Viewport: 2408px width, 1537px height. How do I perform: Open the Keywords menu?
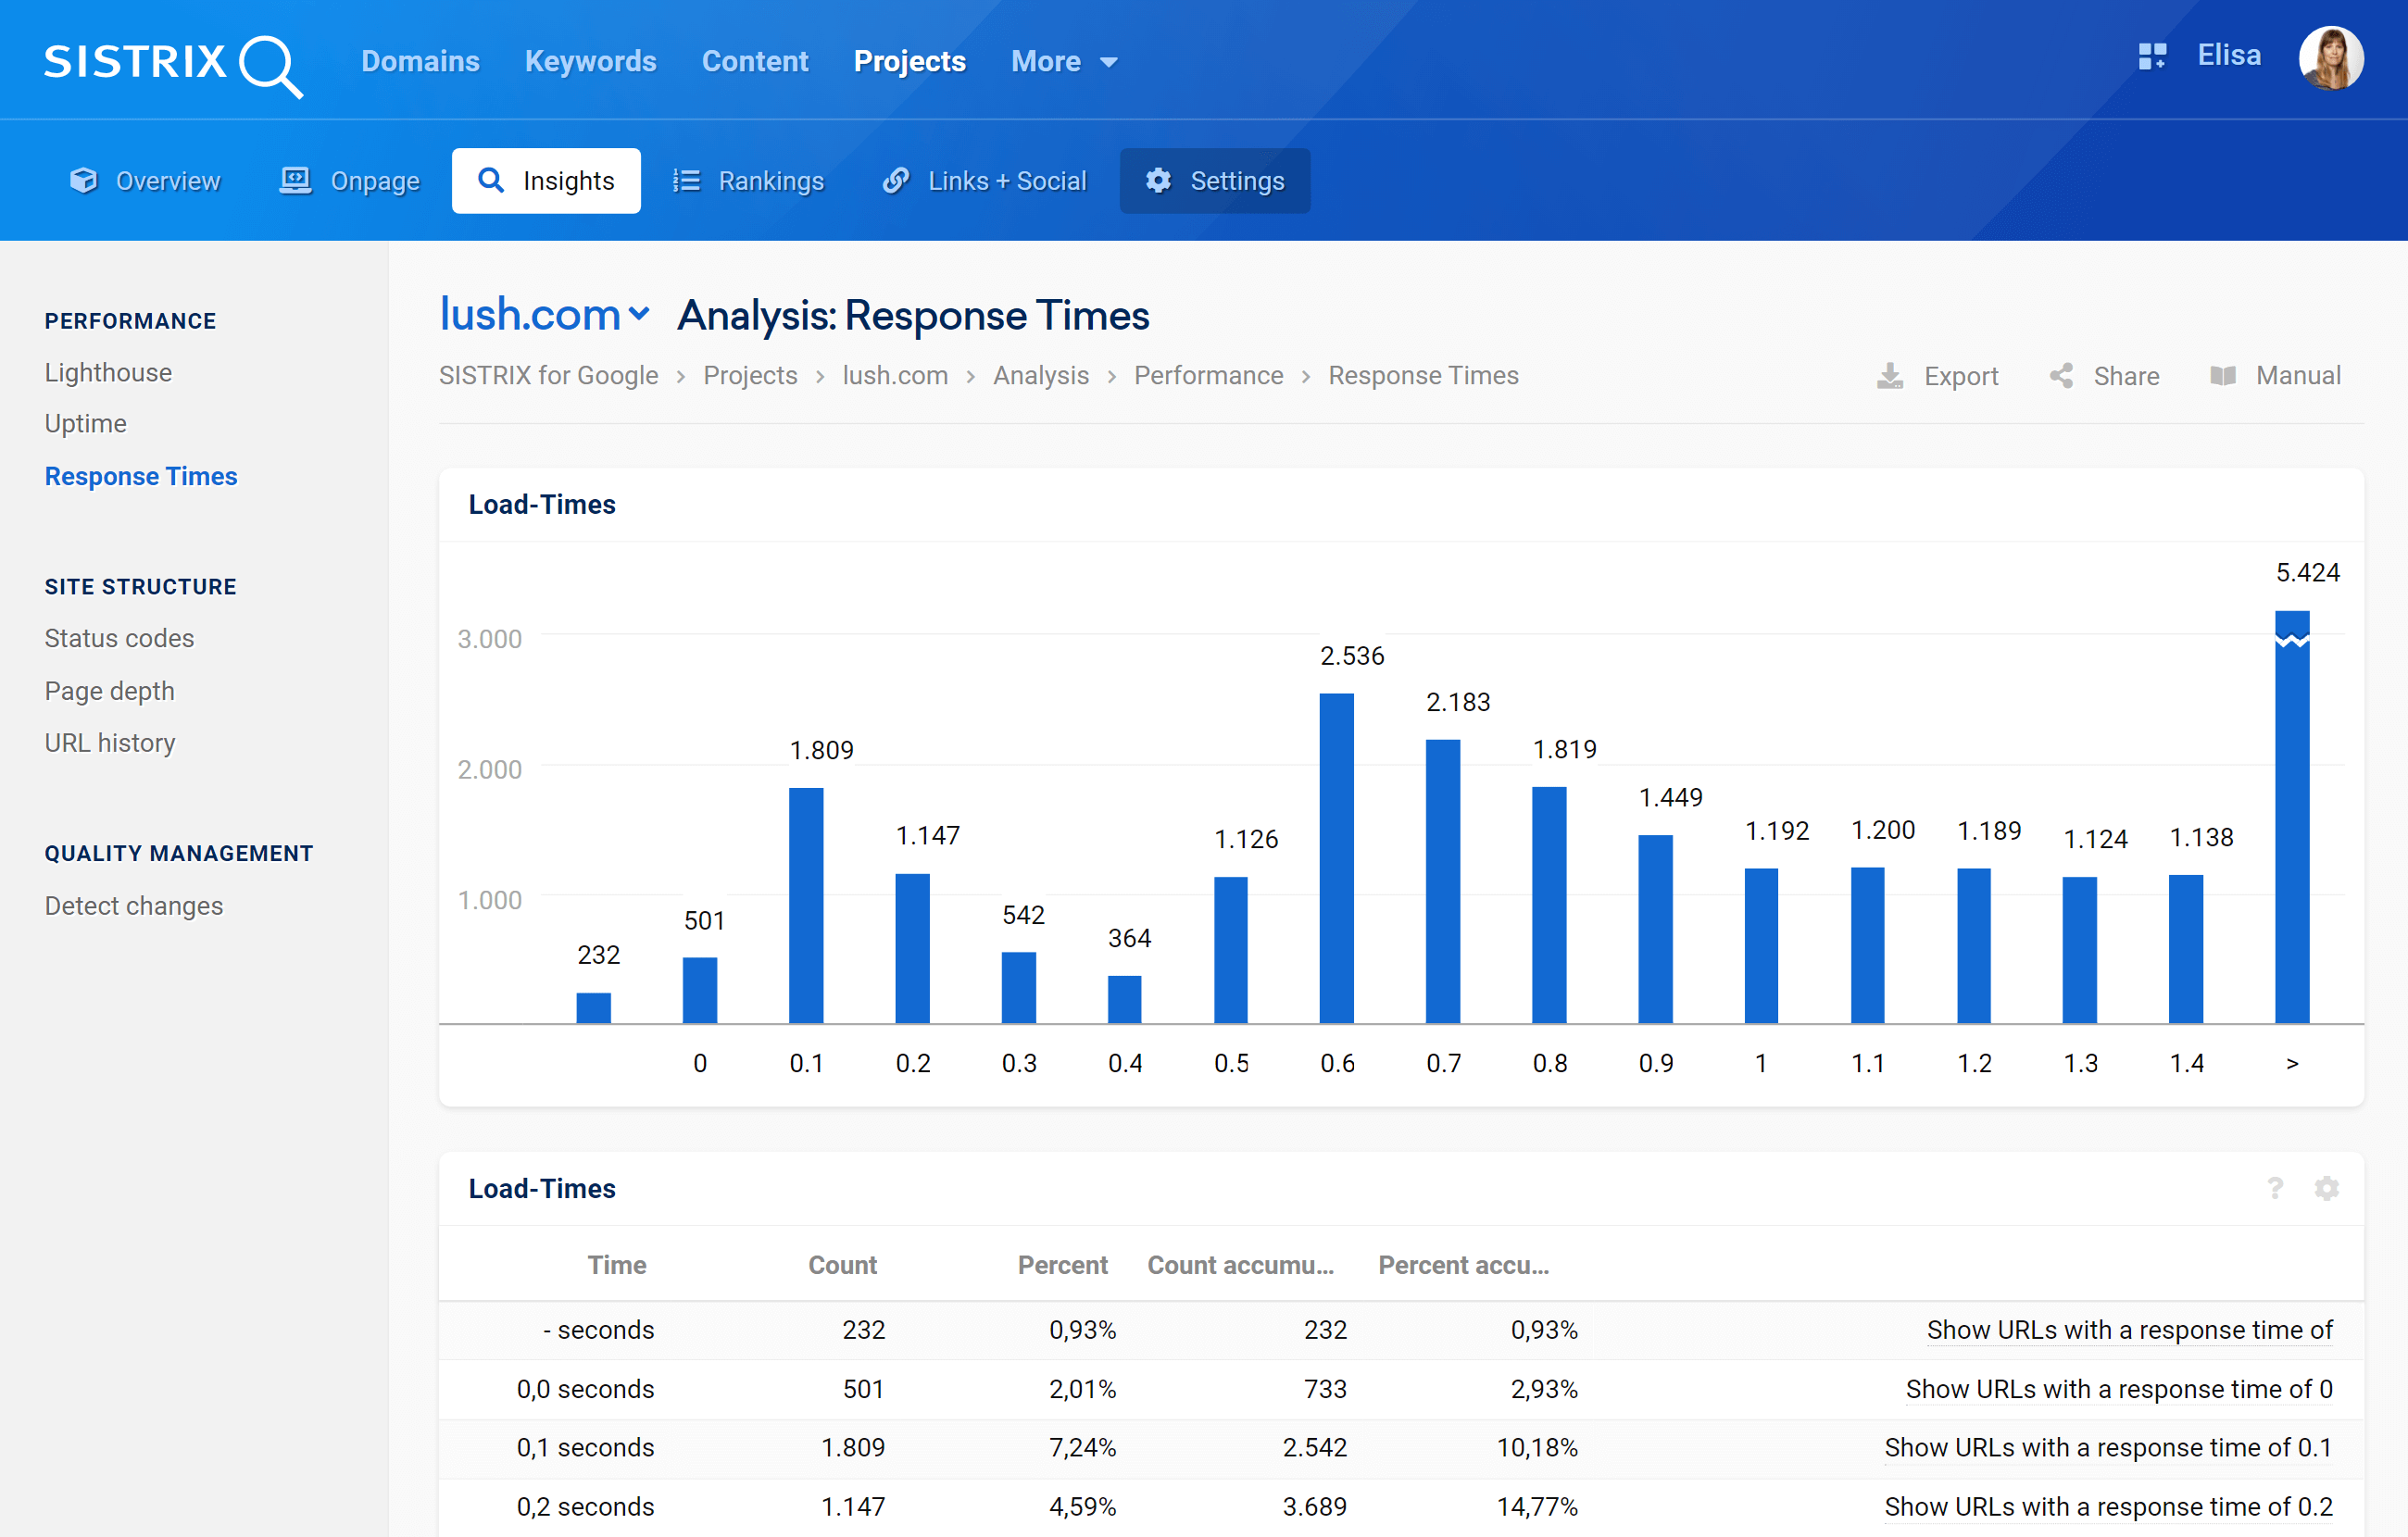point(590,62)
